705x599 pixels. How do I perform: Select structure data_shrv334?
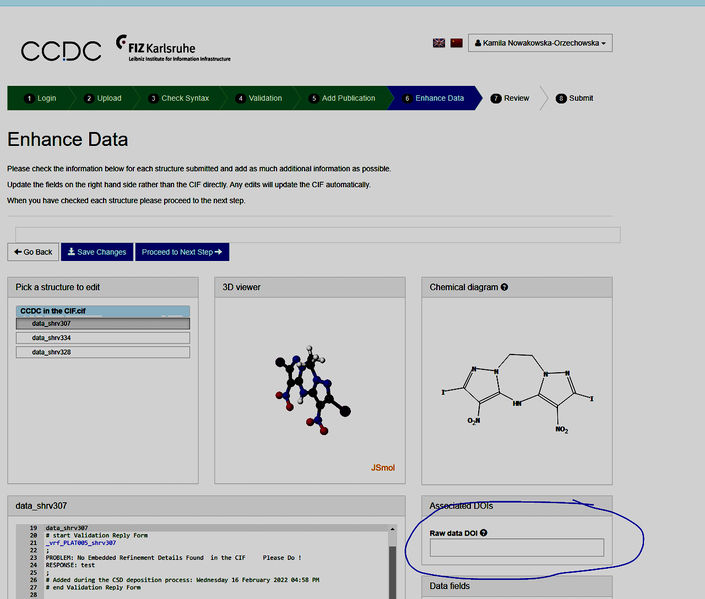pyautogui.click(x=103, y=338)
